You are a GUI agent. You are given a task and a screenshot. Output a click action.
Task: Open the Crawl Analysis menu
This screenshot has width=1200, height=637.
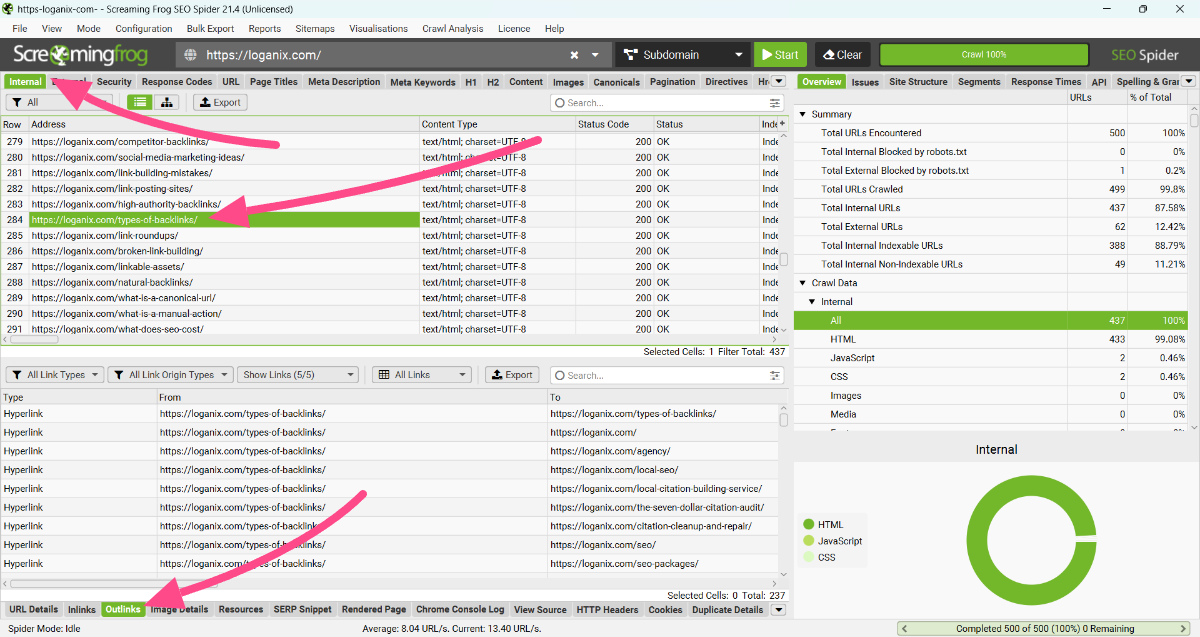pyautogui.click(x=451, y=29)
